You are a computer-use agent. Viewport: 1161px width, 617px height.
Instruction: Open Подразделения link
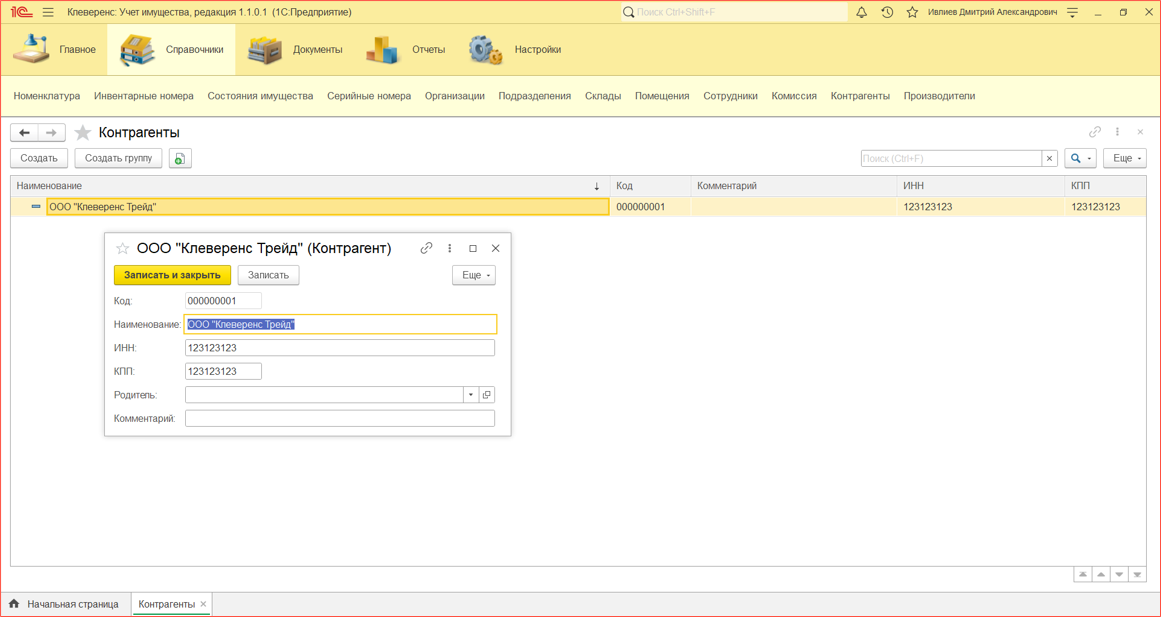(535, 96)
